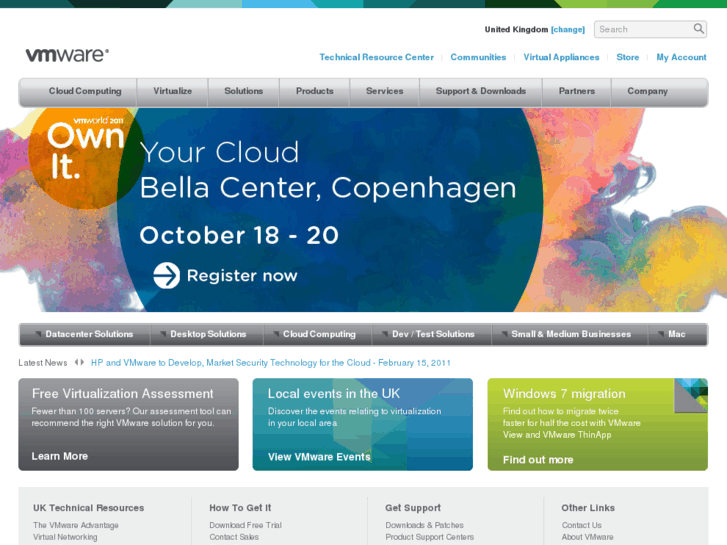The width and height of the screenshot is (727, 545).
Task: Visit the Store link
Action: 627,57
